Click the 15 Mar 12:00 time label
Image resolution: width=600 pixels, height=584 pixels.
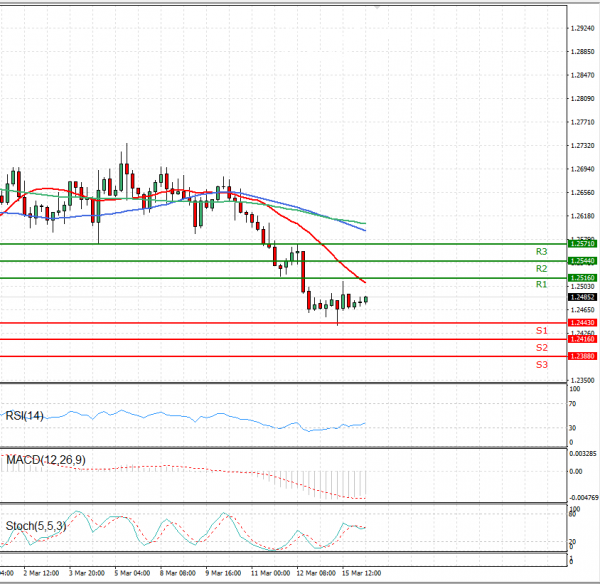362,573
